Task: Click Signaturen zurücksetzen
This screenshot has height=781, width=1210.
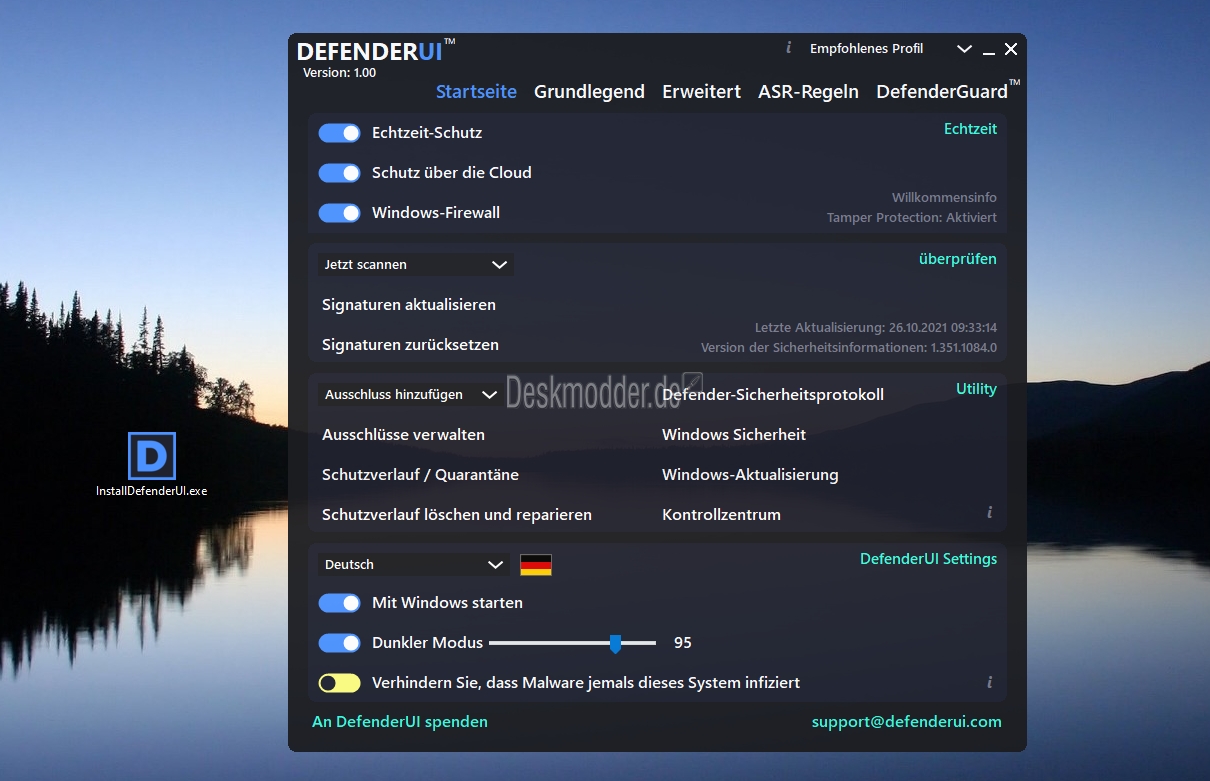Action: (x=410, y=345)
